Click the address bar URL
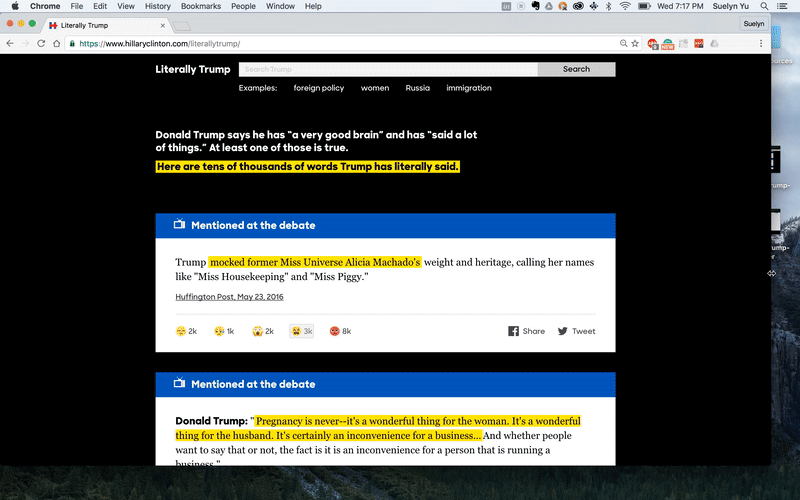Viewport: 800px width, 500px height. pos(160,44)
